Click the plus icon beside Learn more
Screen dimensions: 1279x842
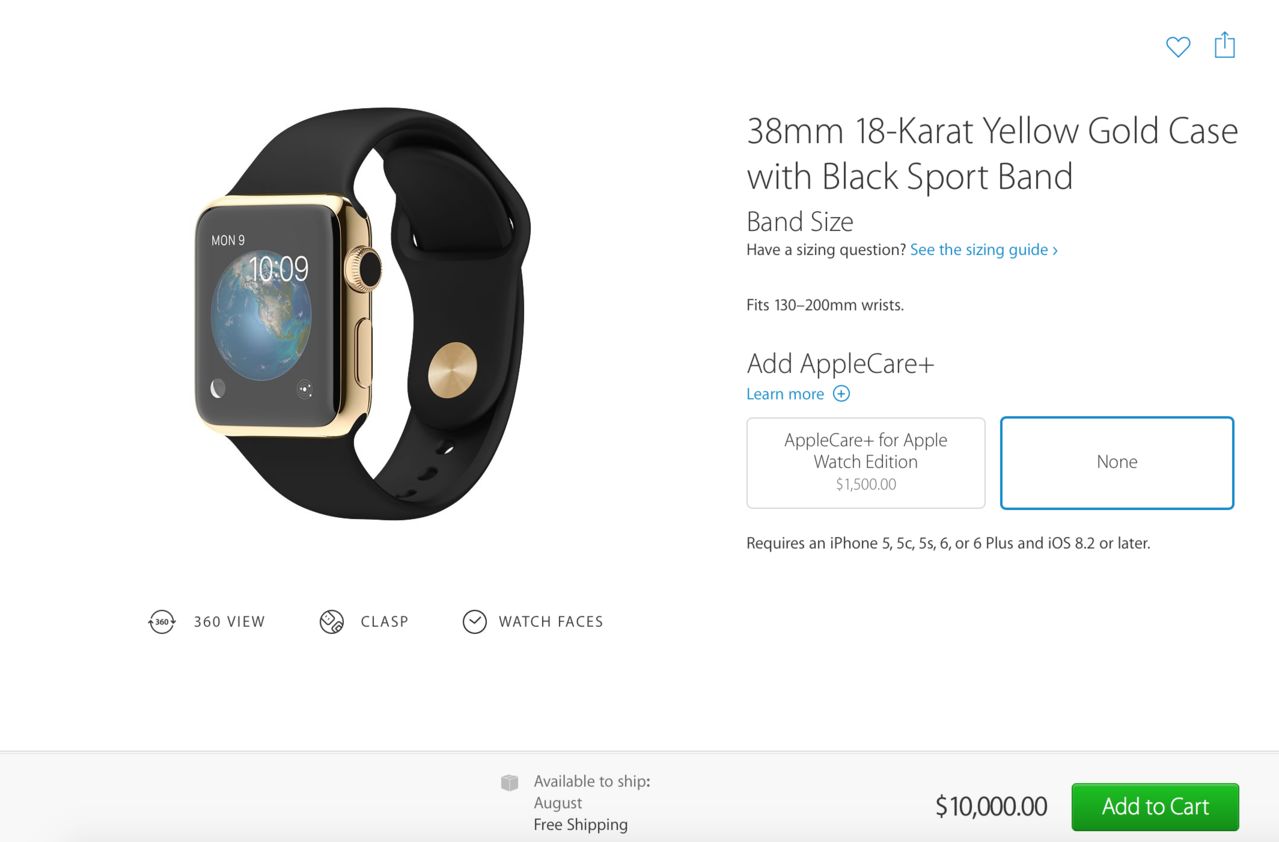pos(841,394)
